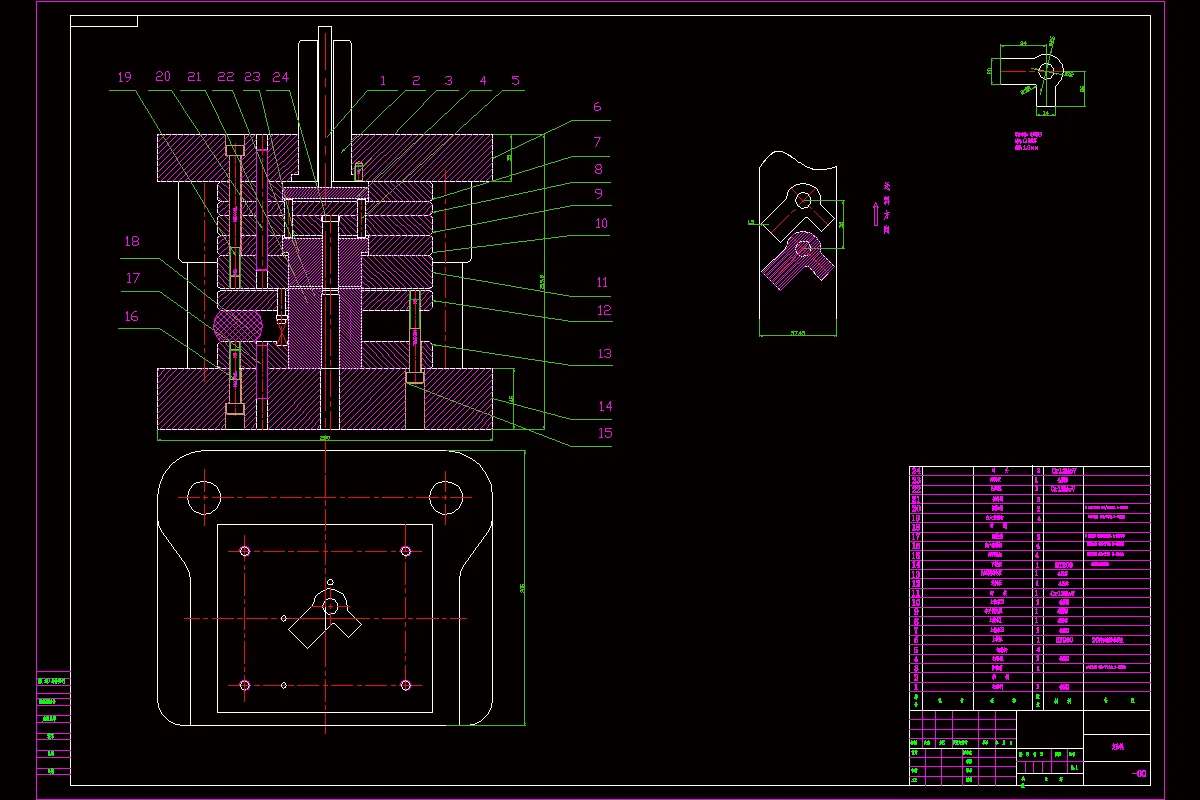1200x800 pixels.
Task: Click callout label 15 right of the die
Action: 604,434
